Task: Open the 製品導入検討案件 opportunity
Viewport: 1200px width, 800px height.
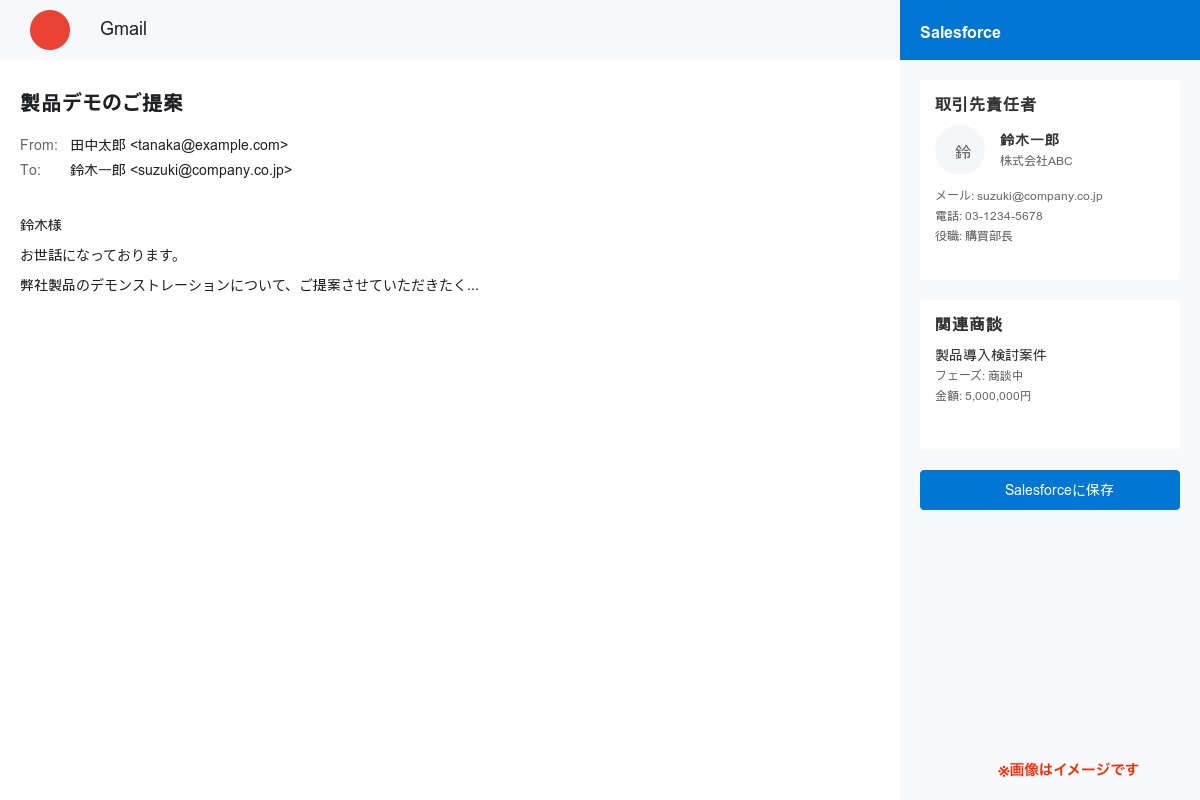Action: (x=990, y=355)
